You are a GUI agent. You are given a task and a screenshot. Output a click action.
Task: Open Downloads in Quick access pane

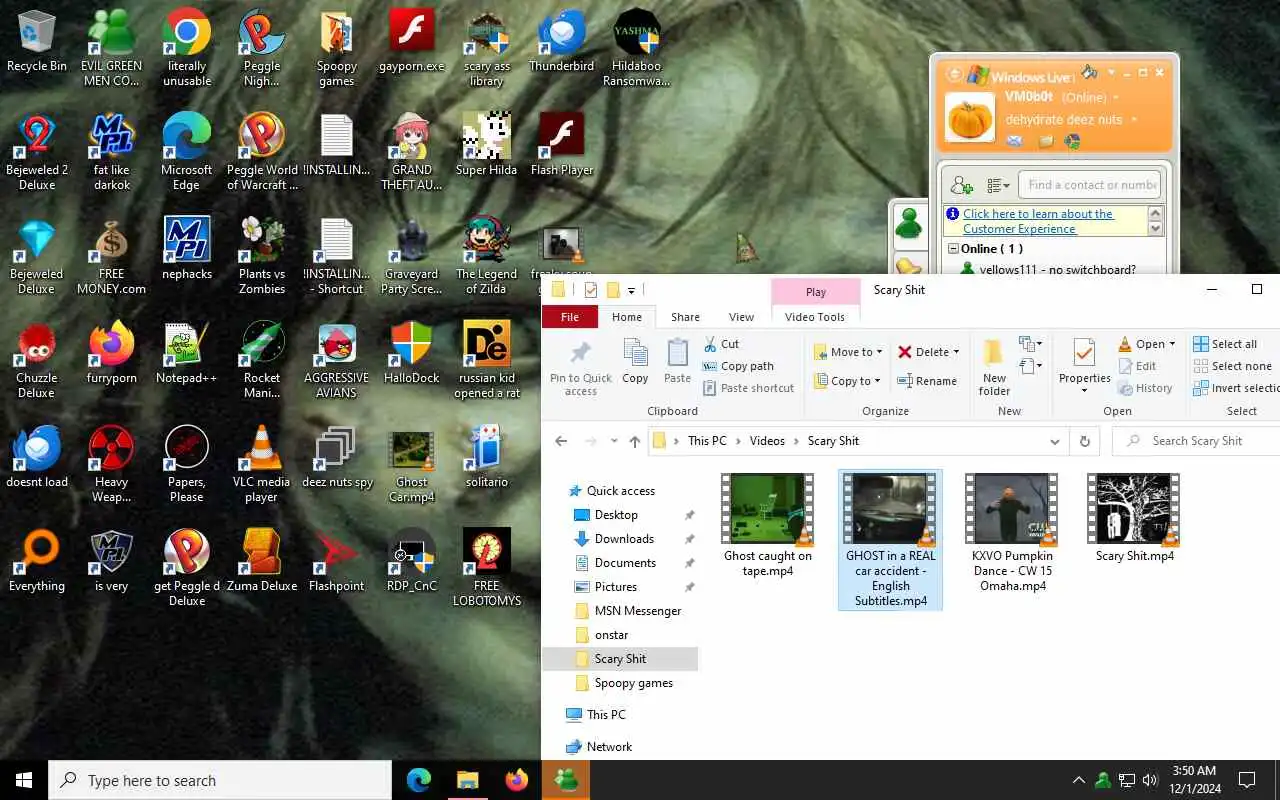624,539
